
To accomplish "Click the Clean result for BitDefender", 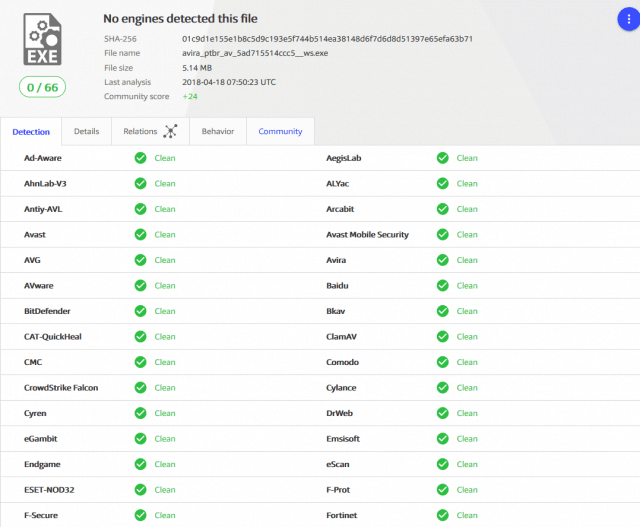I will 165,311.
